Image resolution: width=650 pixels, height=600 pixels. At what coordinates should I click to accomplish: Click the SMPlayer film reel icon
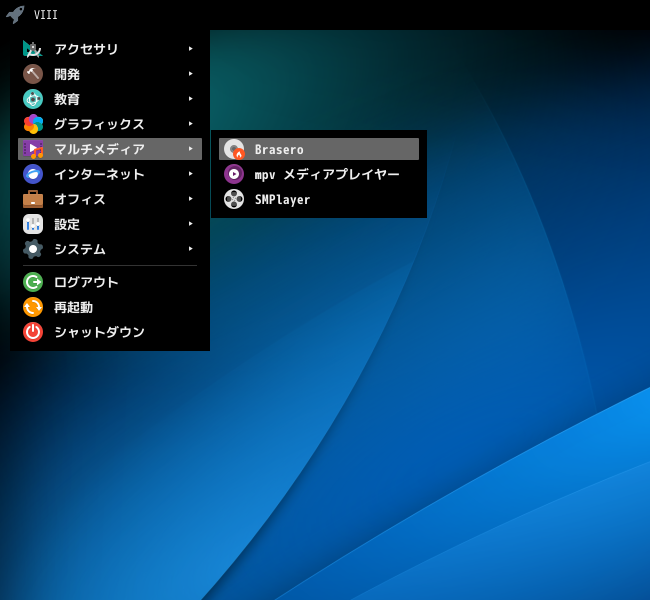click(234, 199)
